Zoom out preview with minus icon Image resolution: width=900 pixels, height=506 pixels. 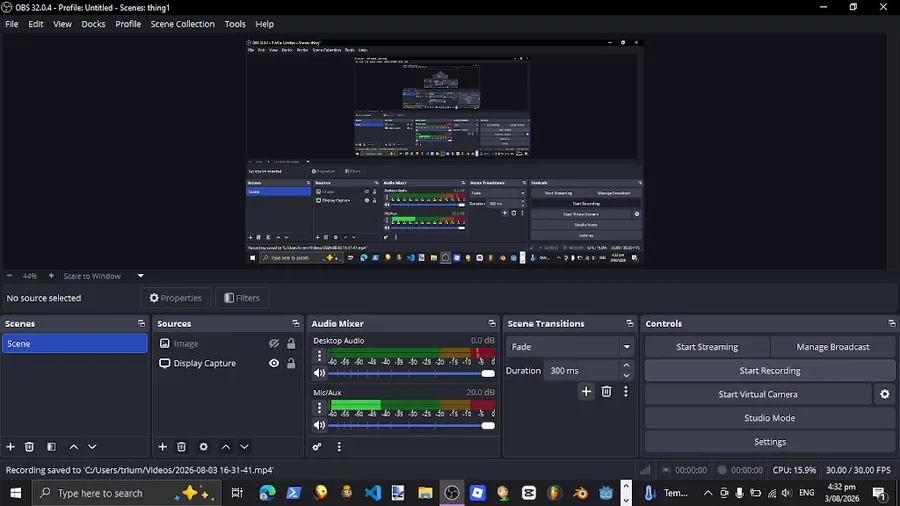(x=9, y=276)
